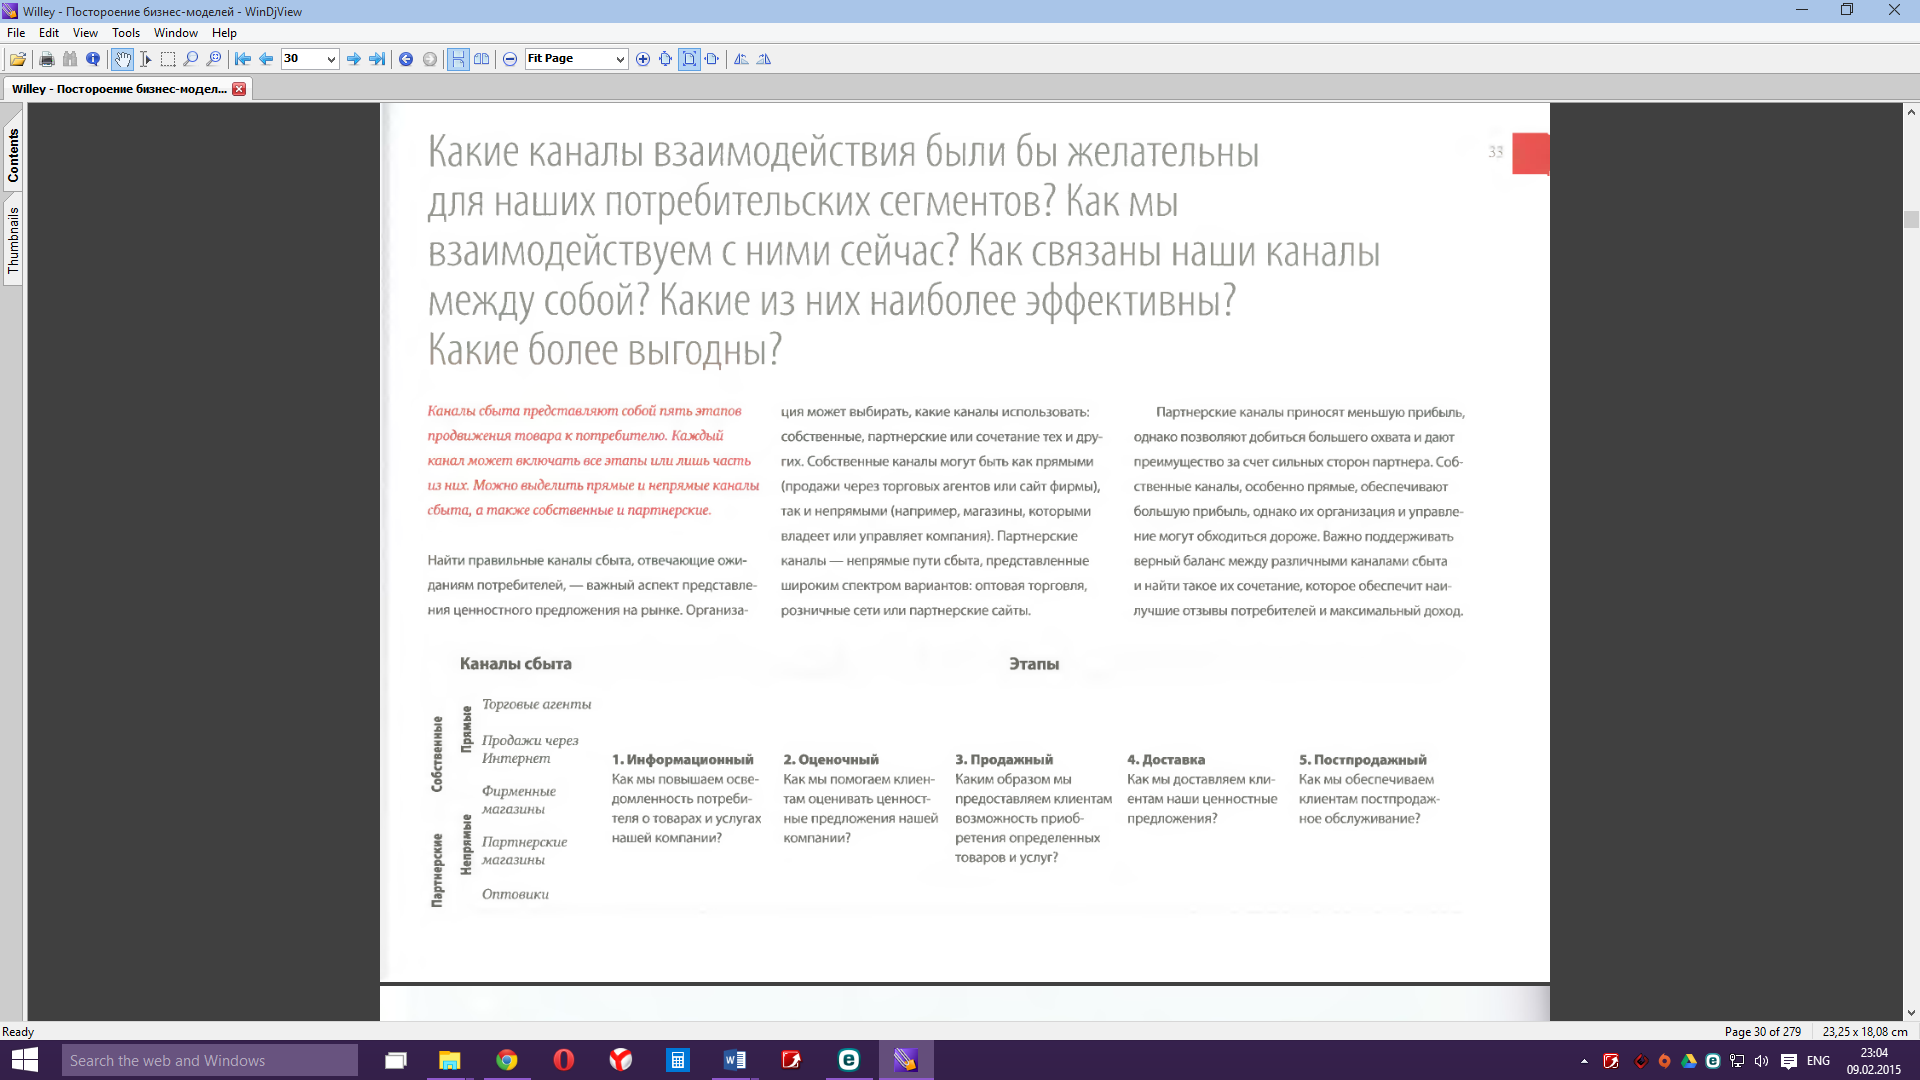The image size is (1920, 1080).
Task: Click the scrollbar down arrow
Action: [x=1911, y=1013]
